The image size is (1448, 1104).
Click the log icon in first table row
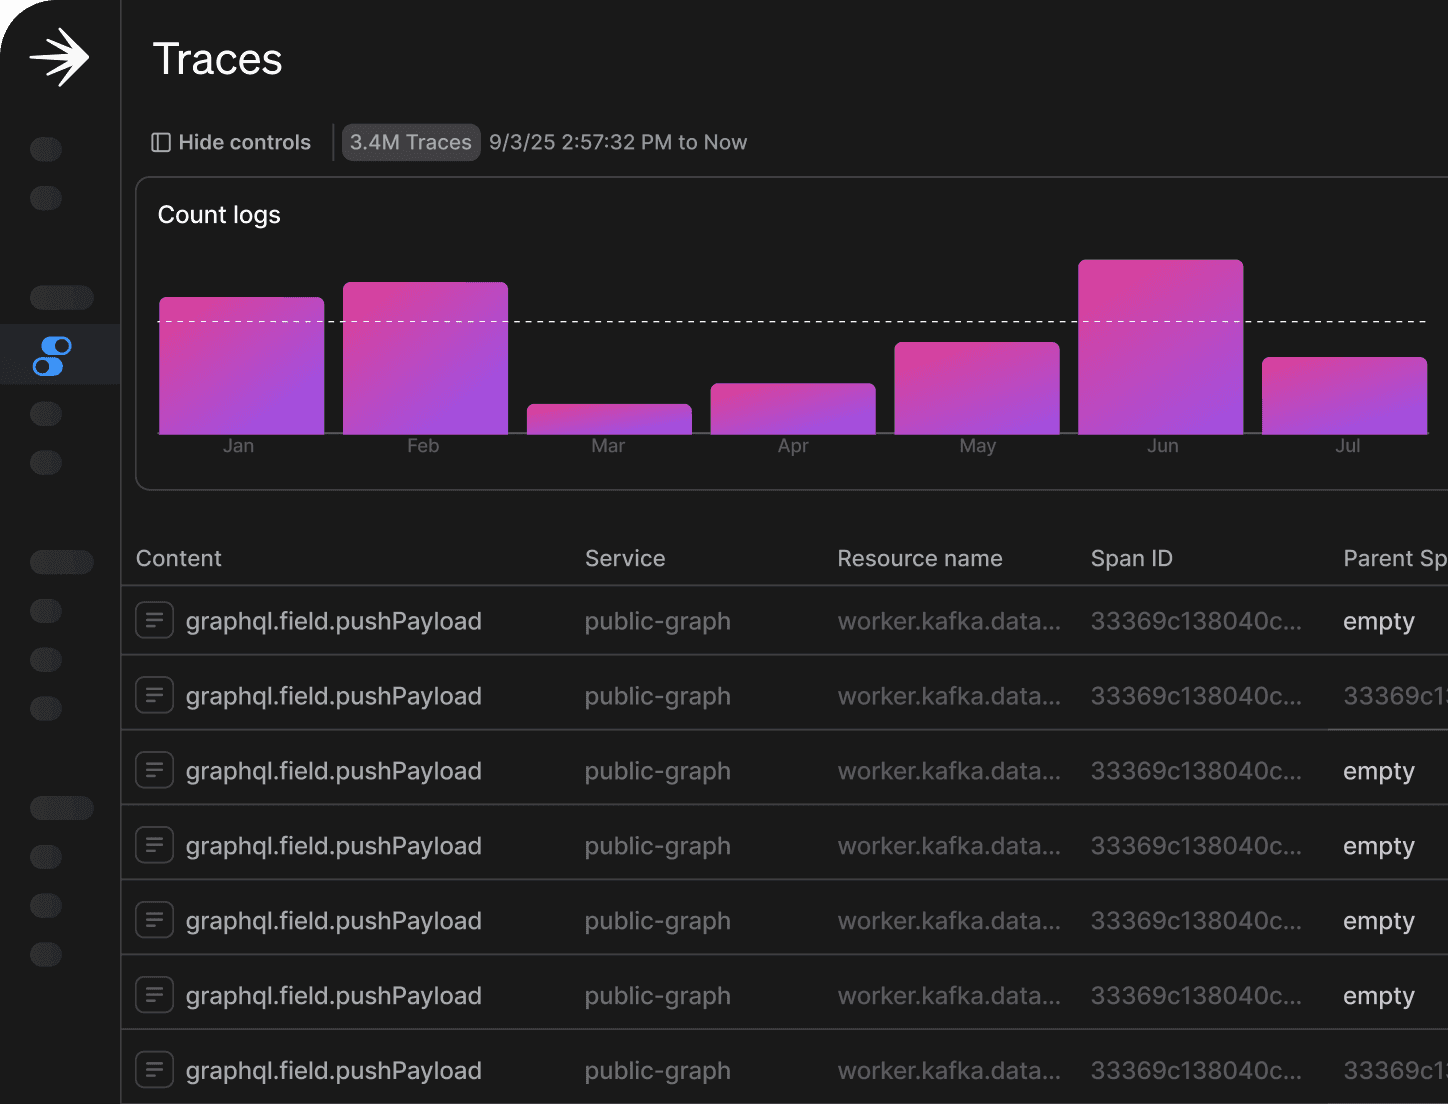(155, 621)
